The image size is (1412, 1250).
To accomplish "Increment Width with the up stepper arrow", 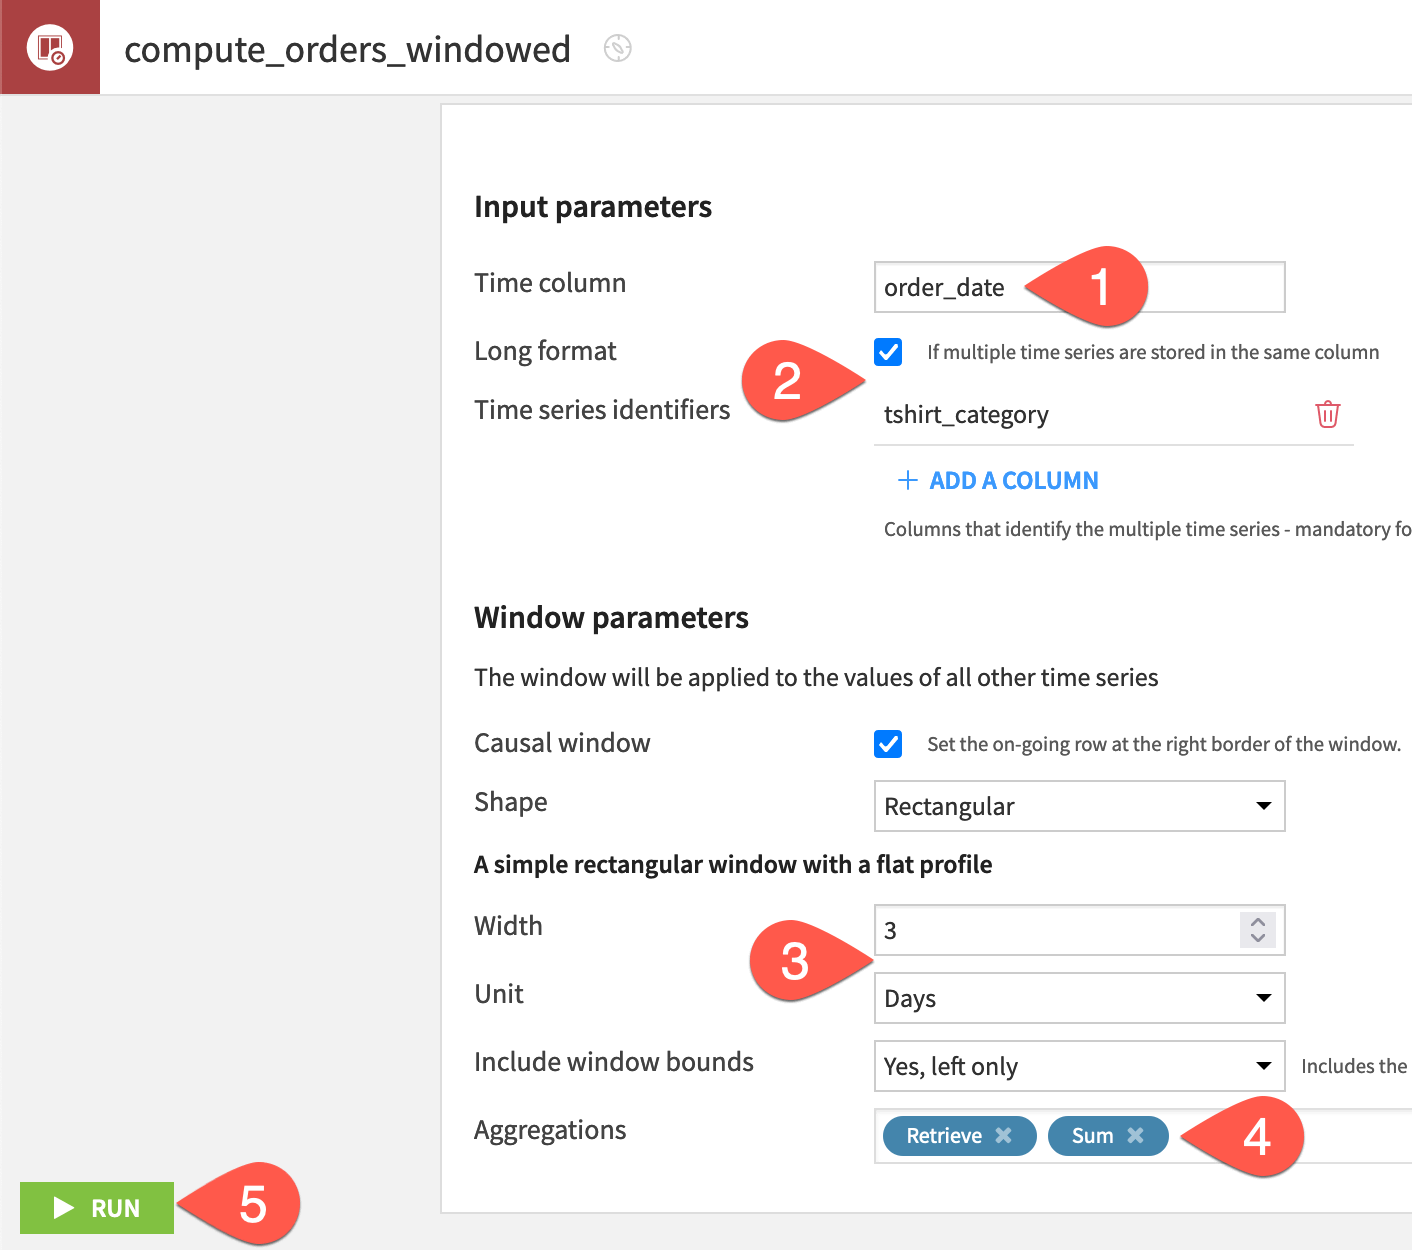I will (x=1258, y=922).
